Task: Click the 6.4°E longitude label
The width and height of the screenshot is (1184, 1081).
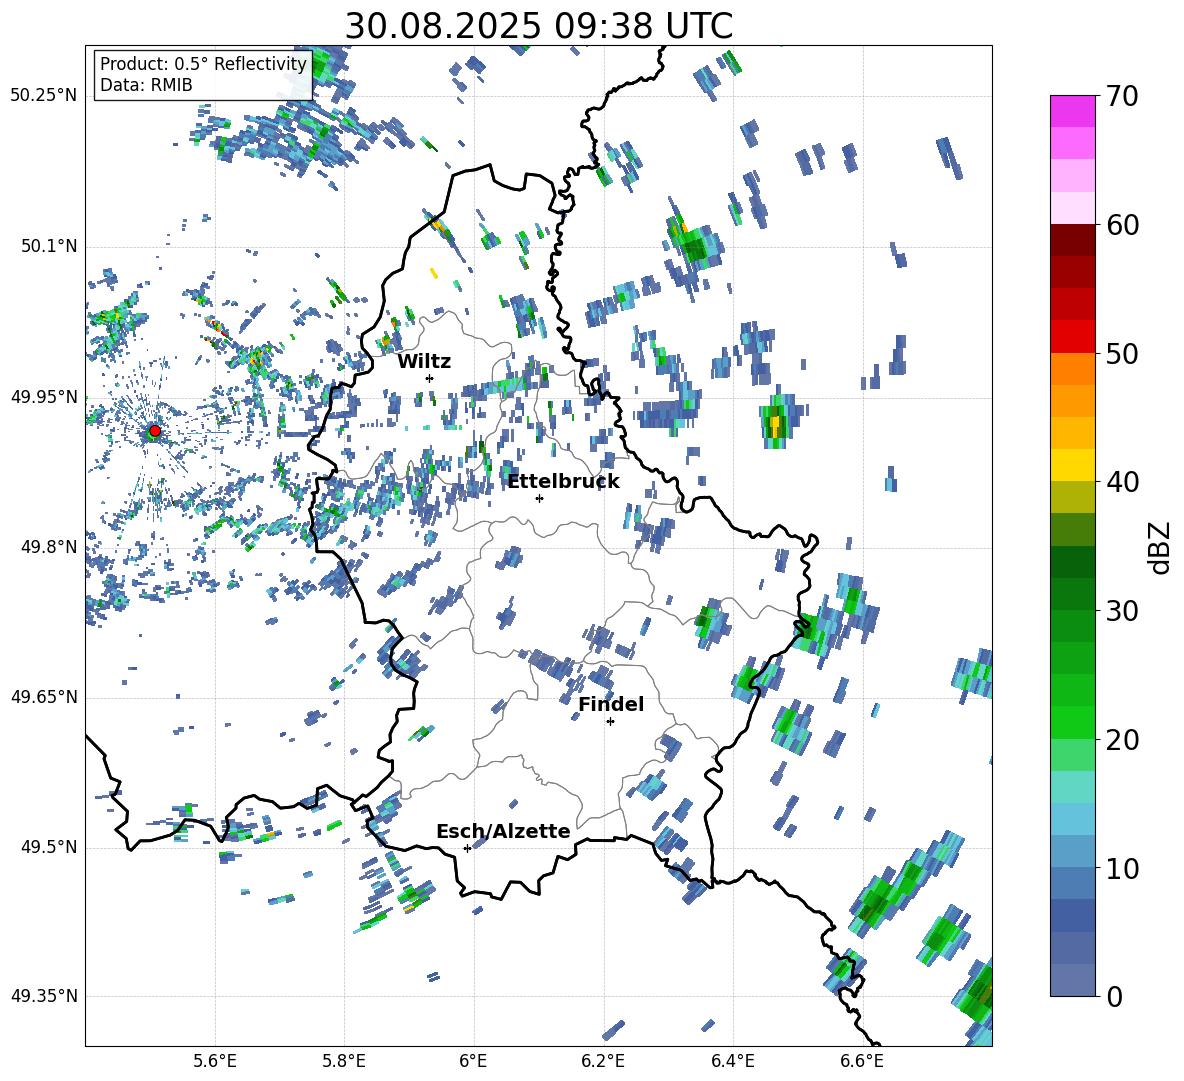Action: [x=732, y=1061]
